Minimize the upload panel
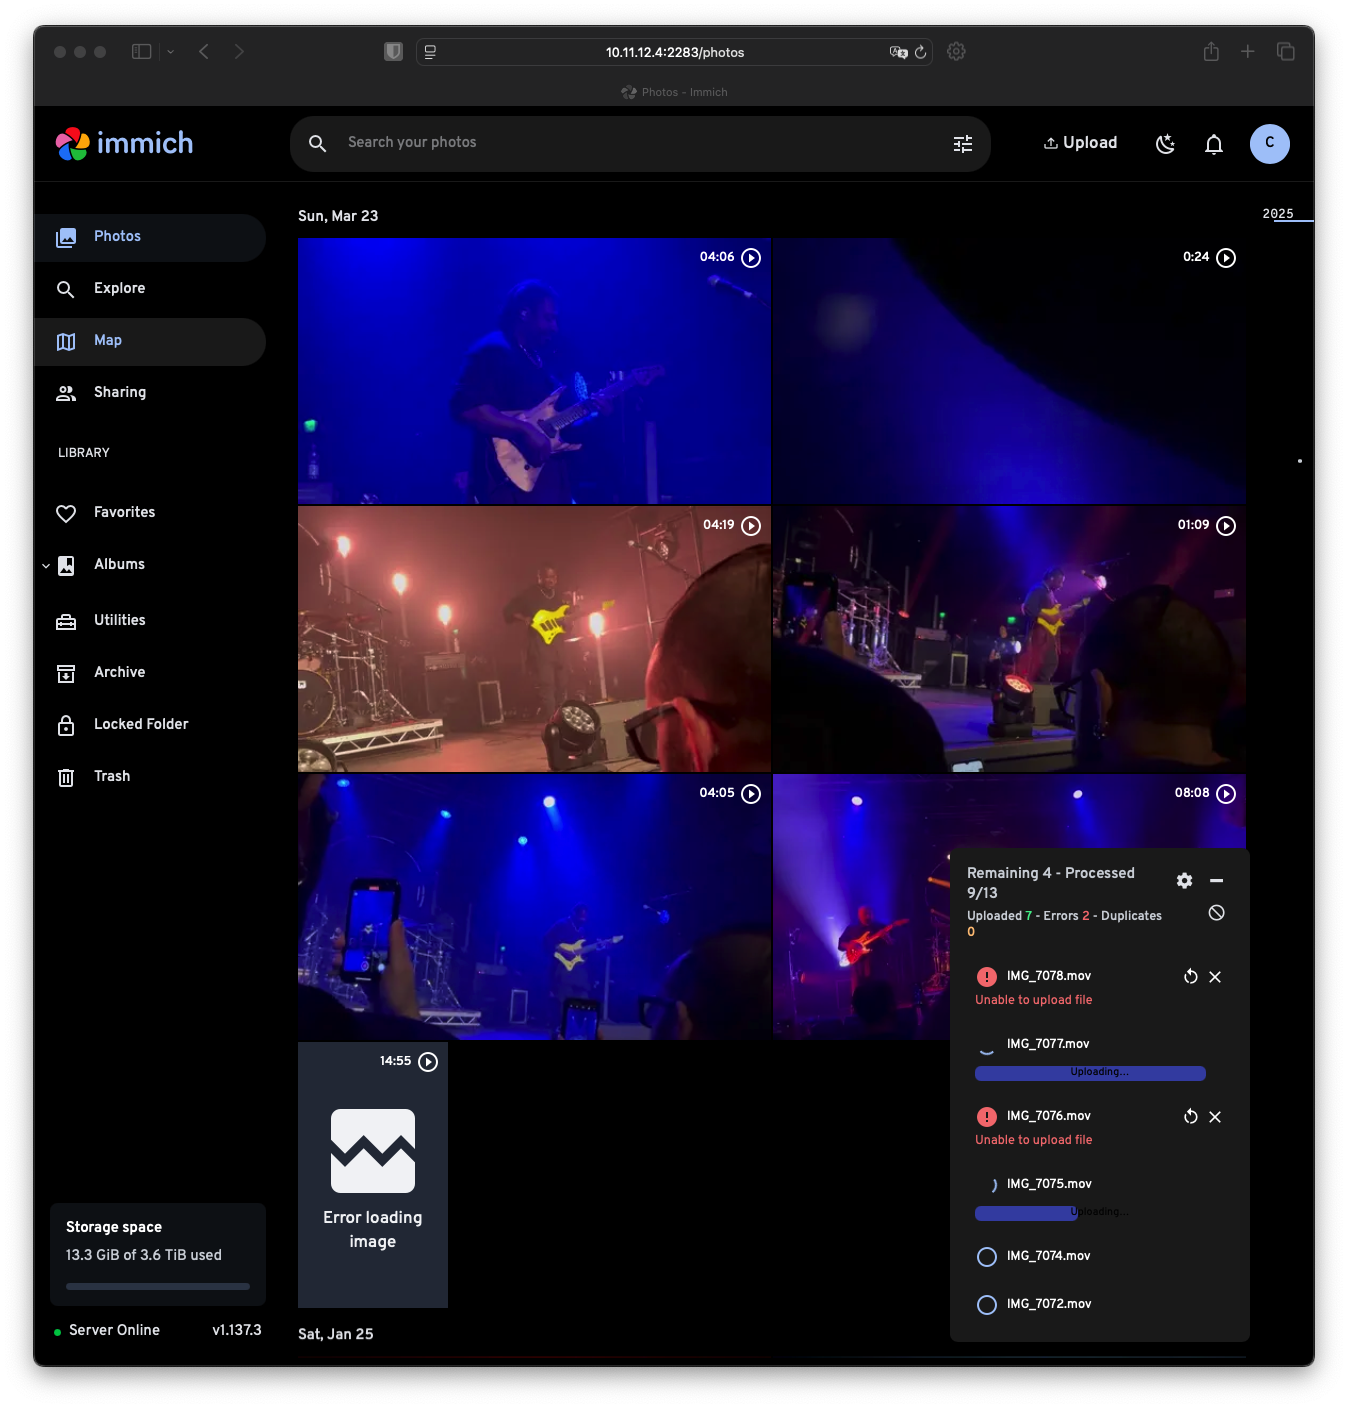This screenshot has width=1348, height=1408. tap(1217, 881)
